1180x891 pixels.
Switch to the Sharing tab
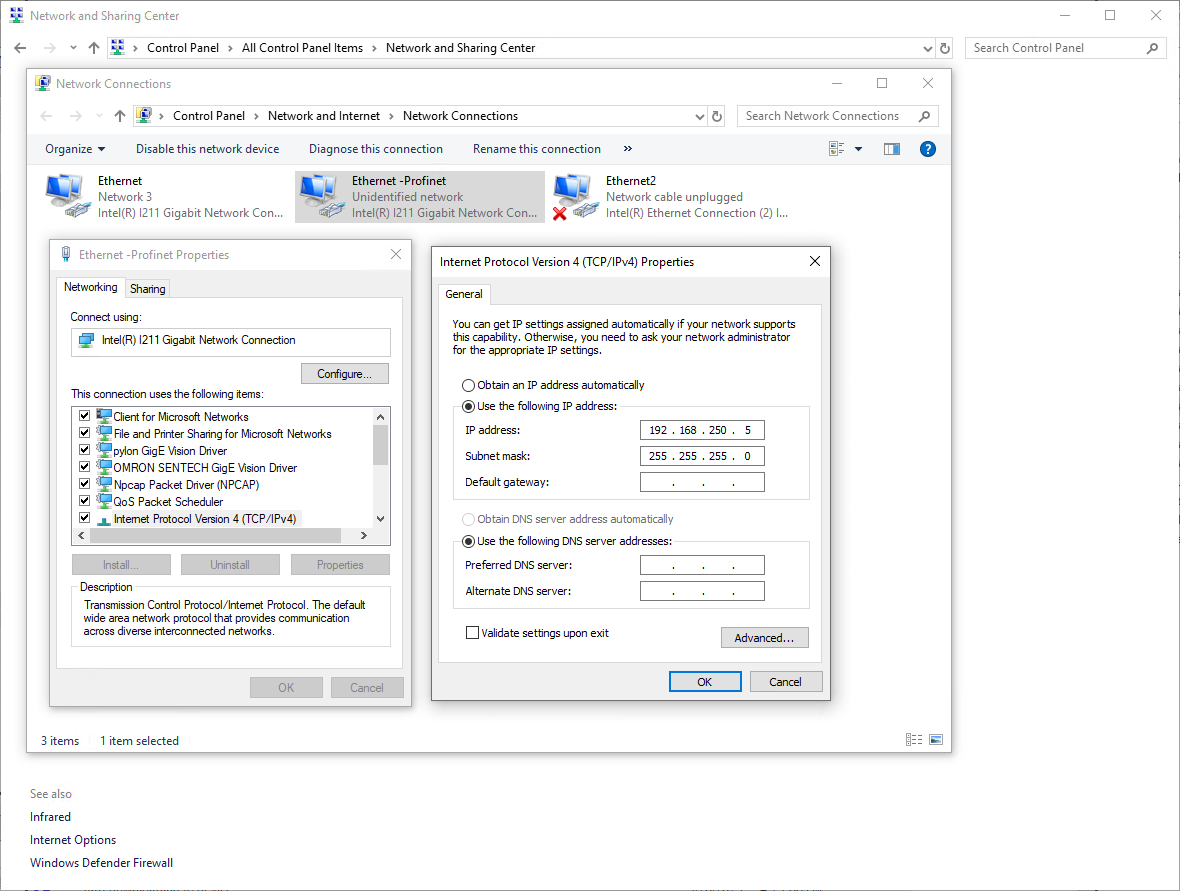[x=147, y=288]
